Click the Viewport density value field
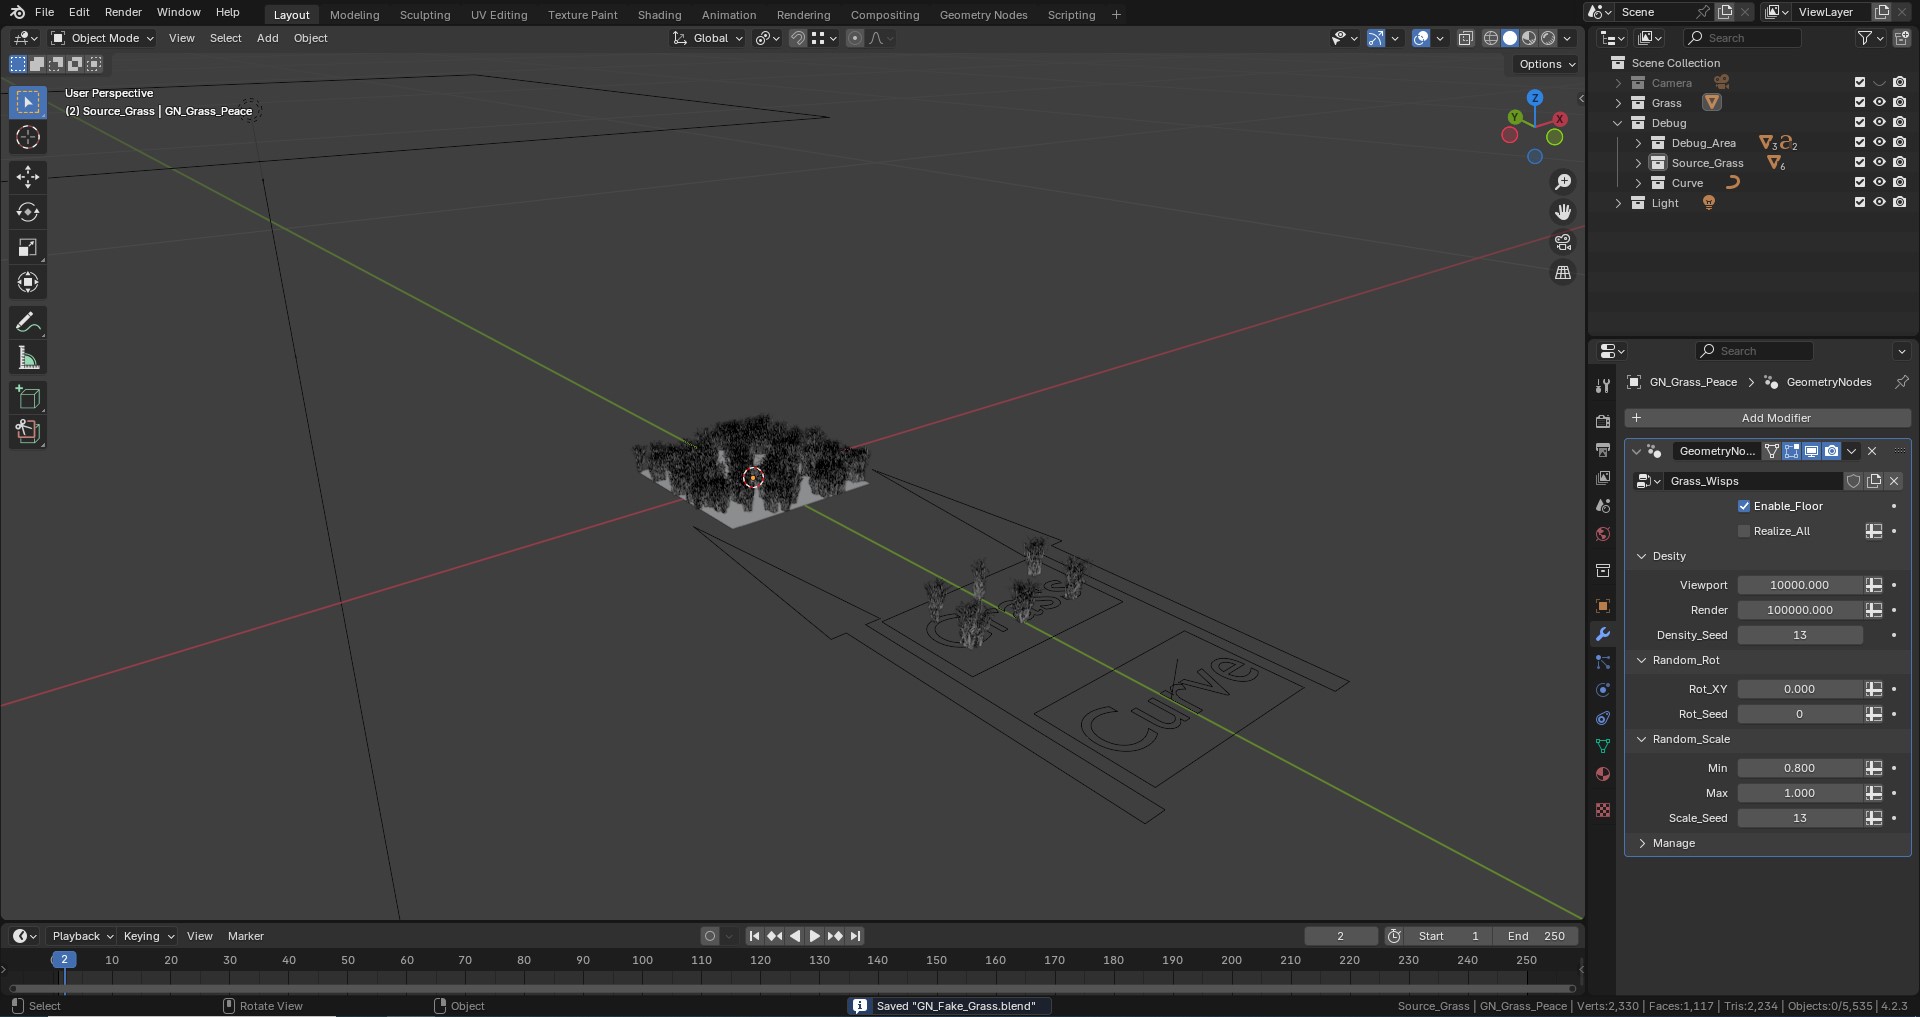Viewport: 1920px width, 1017px height. pos(1798,585)
